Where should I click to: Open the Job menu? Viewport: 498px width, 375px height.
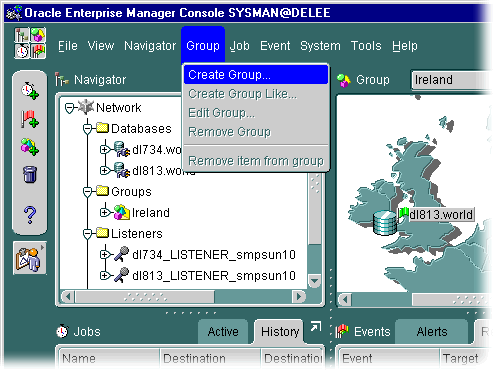240,46
